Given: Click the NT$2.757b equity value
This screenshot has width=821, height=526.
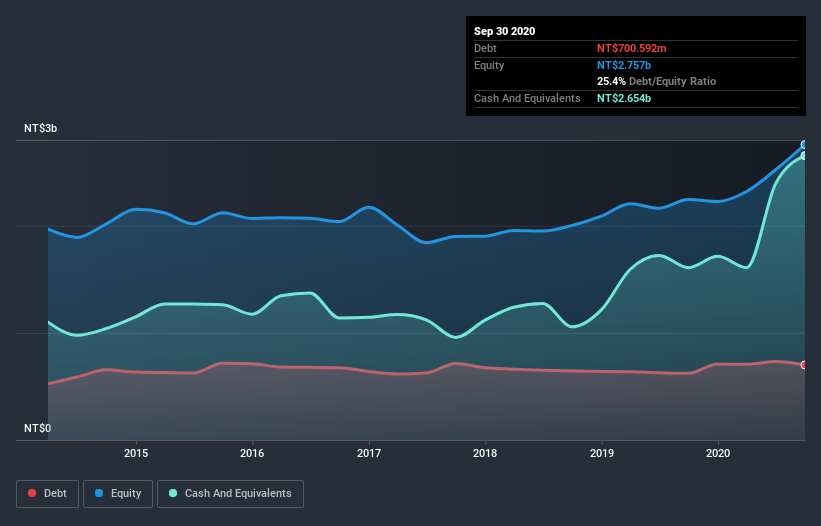Looking at the screenshot, I should click(624, 65).
